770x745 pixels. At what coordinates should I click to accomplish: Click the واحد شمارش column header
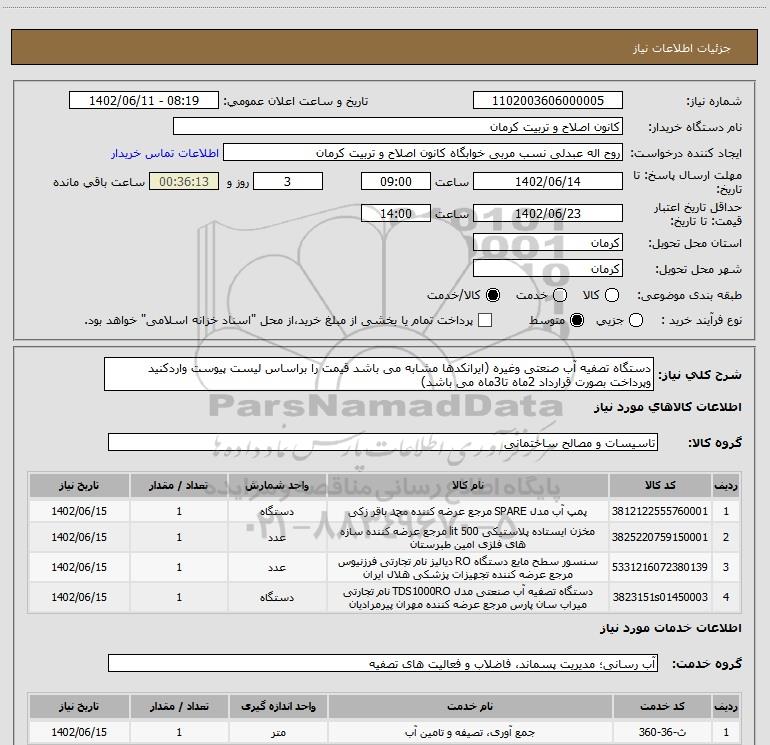pos(277,485)
